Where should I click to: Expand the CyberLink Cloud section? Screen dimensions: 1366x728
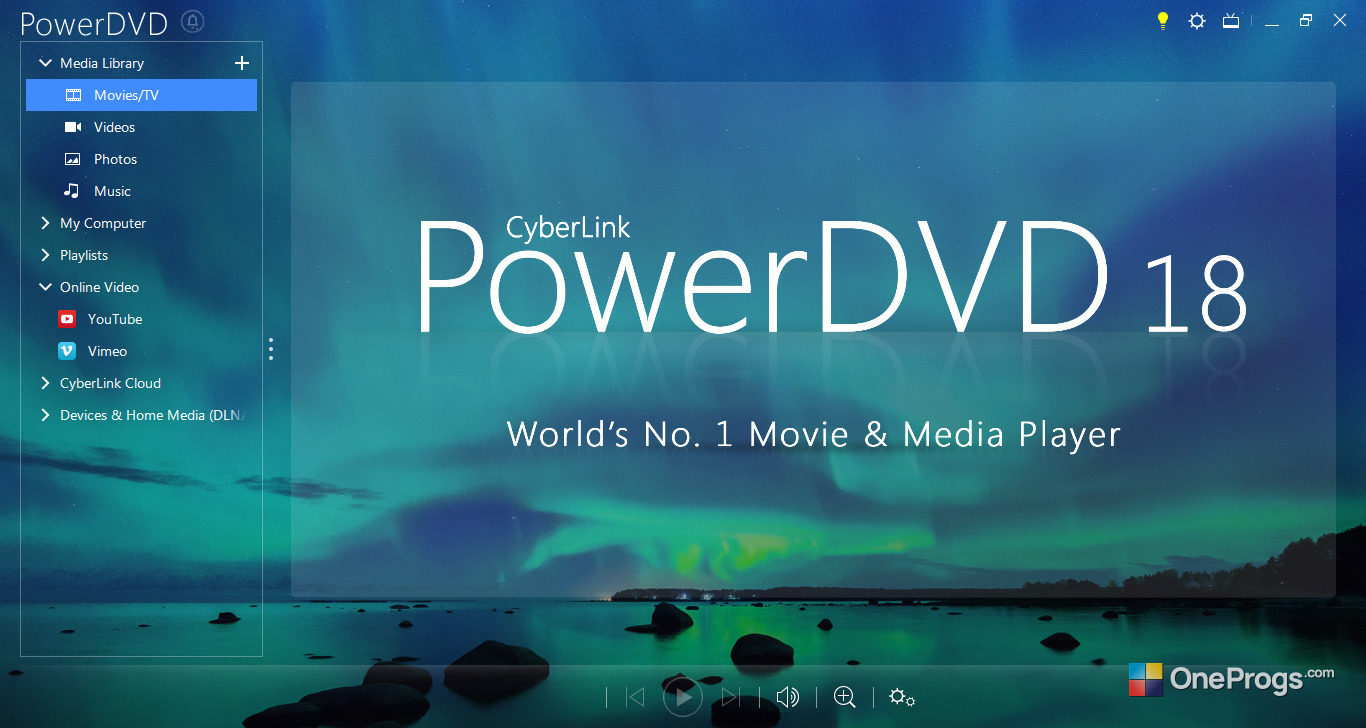click(x=45, y=383)
